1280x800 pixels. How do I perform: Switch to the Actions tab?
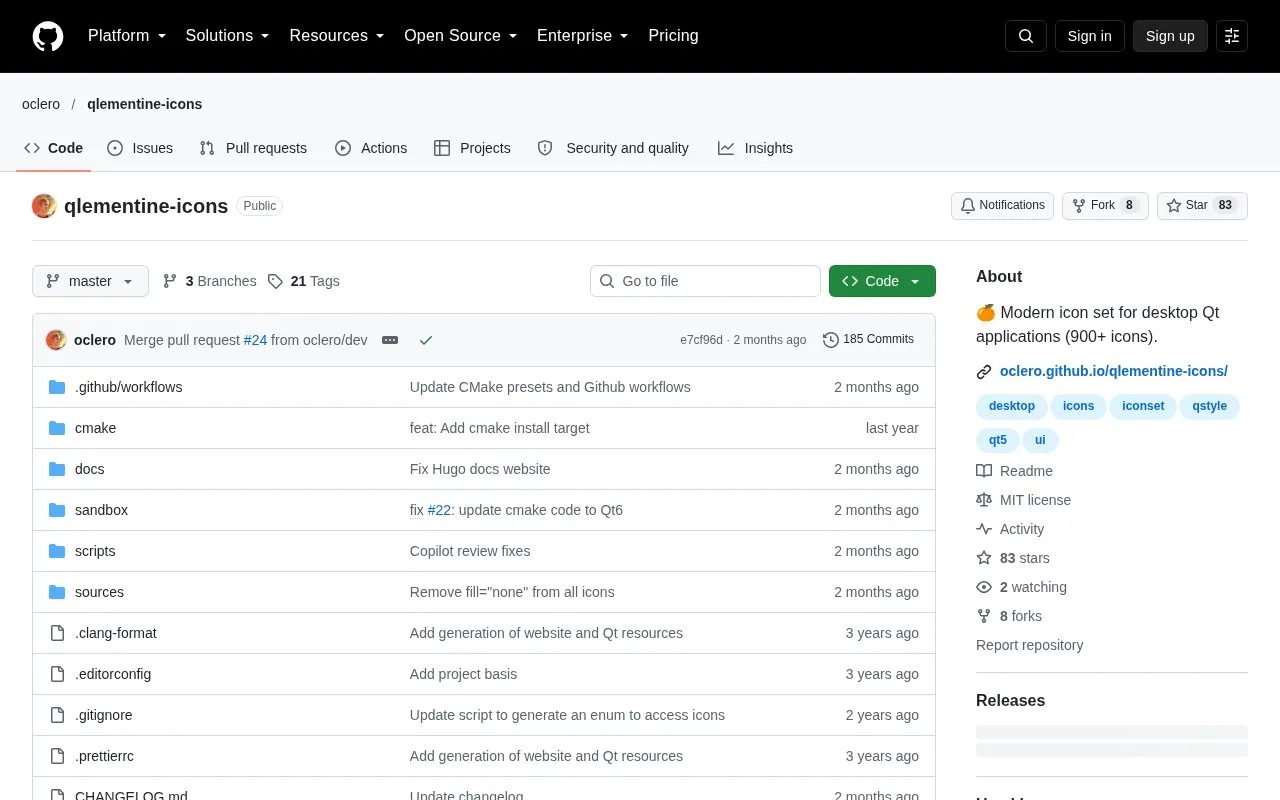click(371, 148)
